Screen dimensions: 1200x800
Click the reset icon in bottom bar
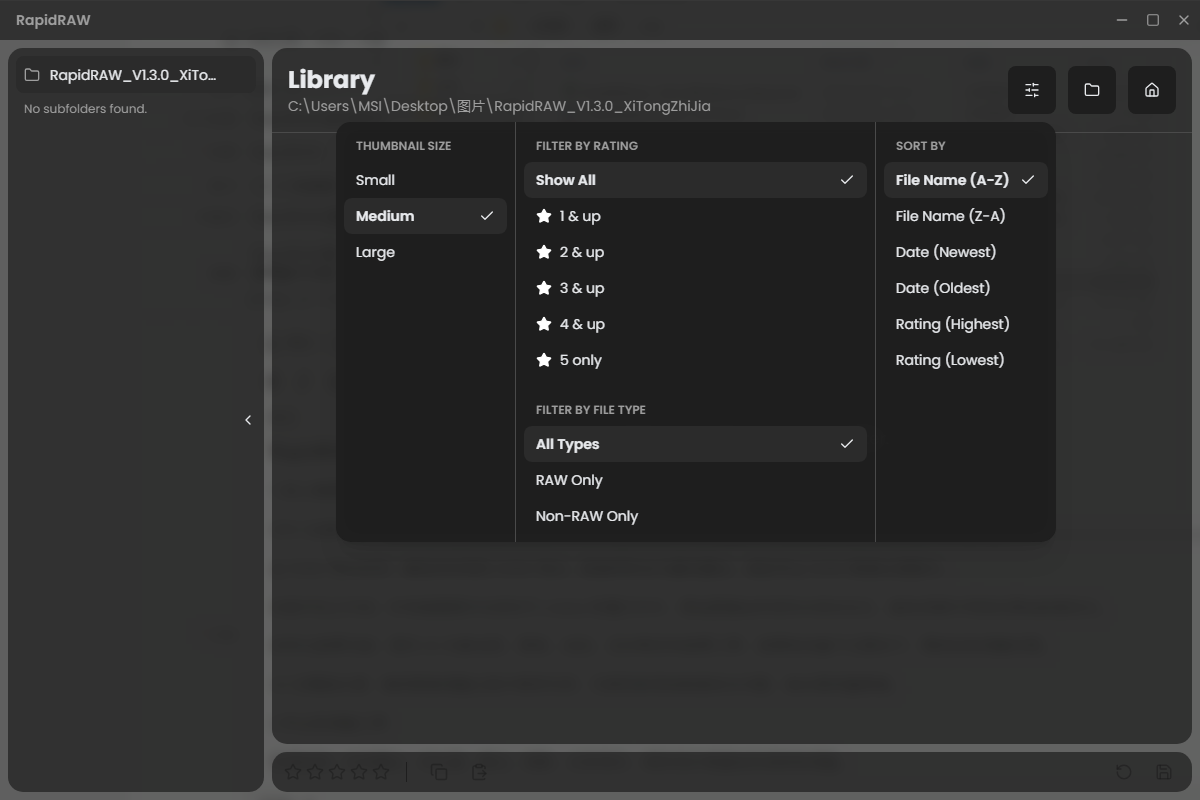point(1123,772)
